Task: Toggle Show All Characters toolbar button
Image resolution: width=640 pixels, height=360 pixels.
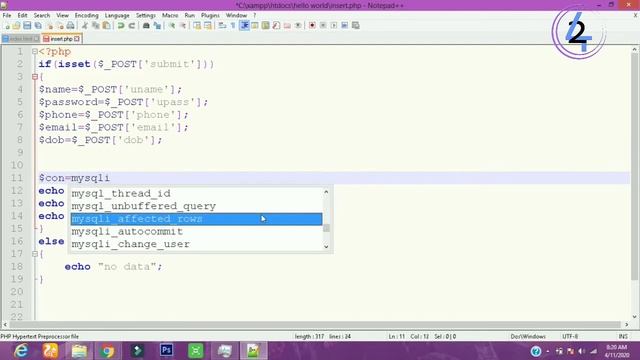Action: tap(233, 26)
